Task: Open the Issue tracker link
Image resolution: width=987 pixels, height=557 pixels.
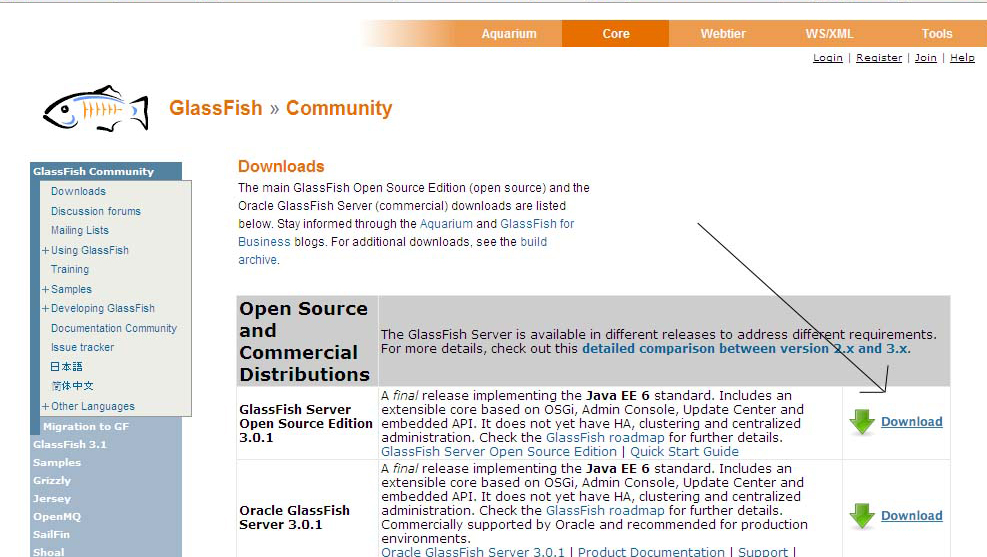Action: [x=82, y=347]
